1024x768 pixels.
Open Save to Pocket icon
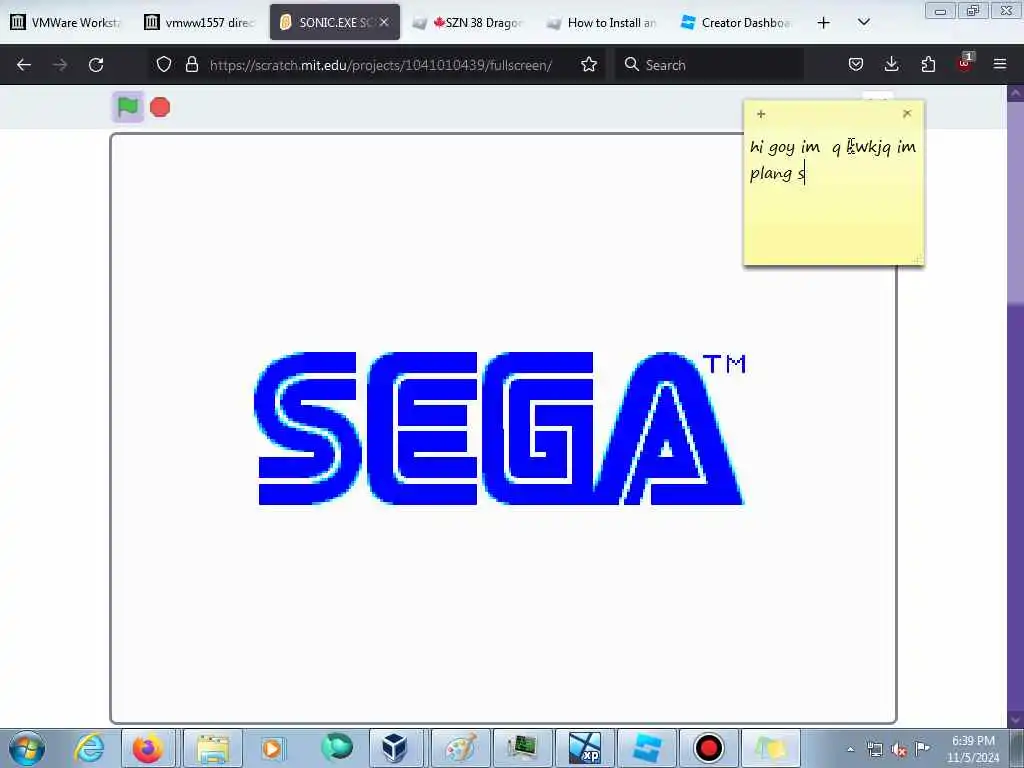click(856, 64)
